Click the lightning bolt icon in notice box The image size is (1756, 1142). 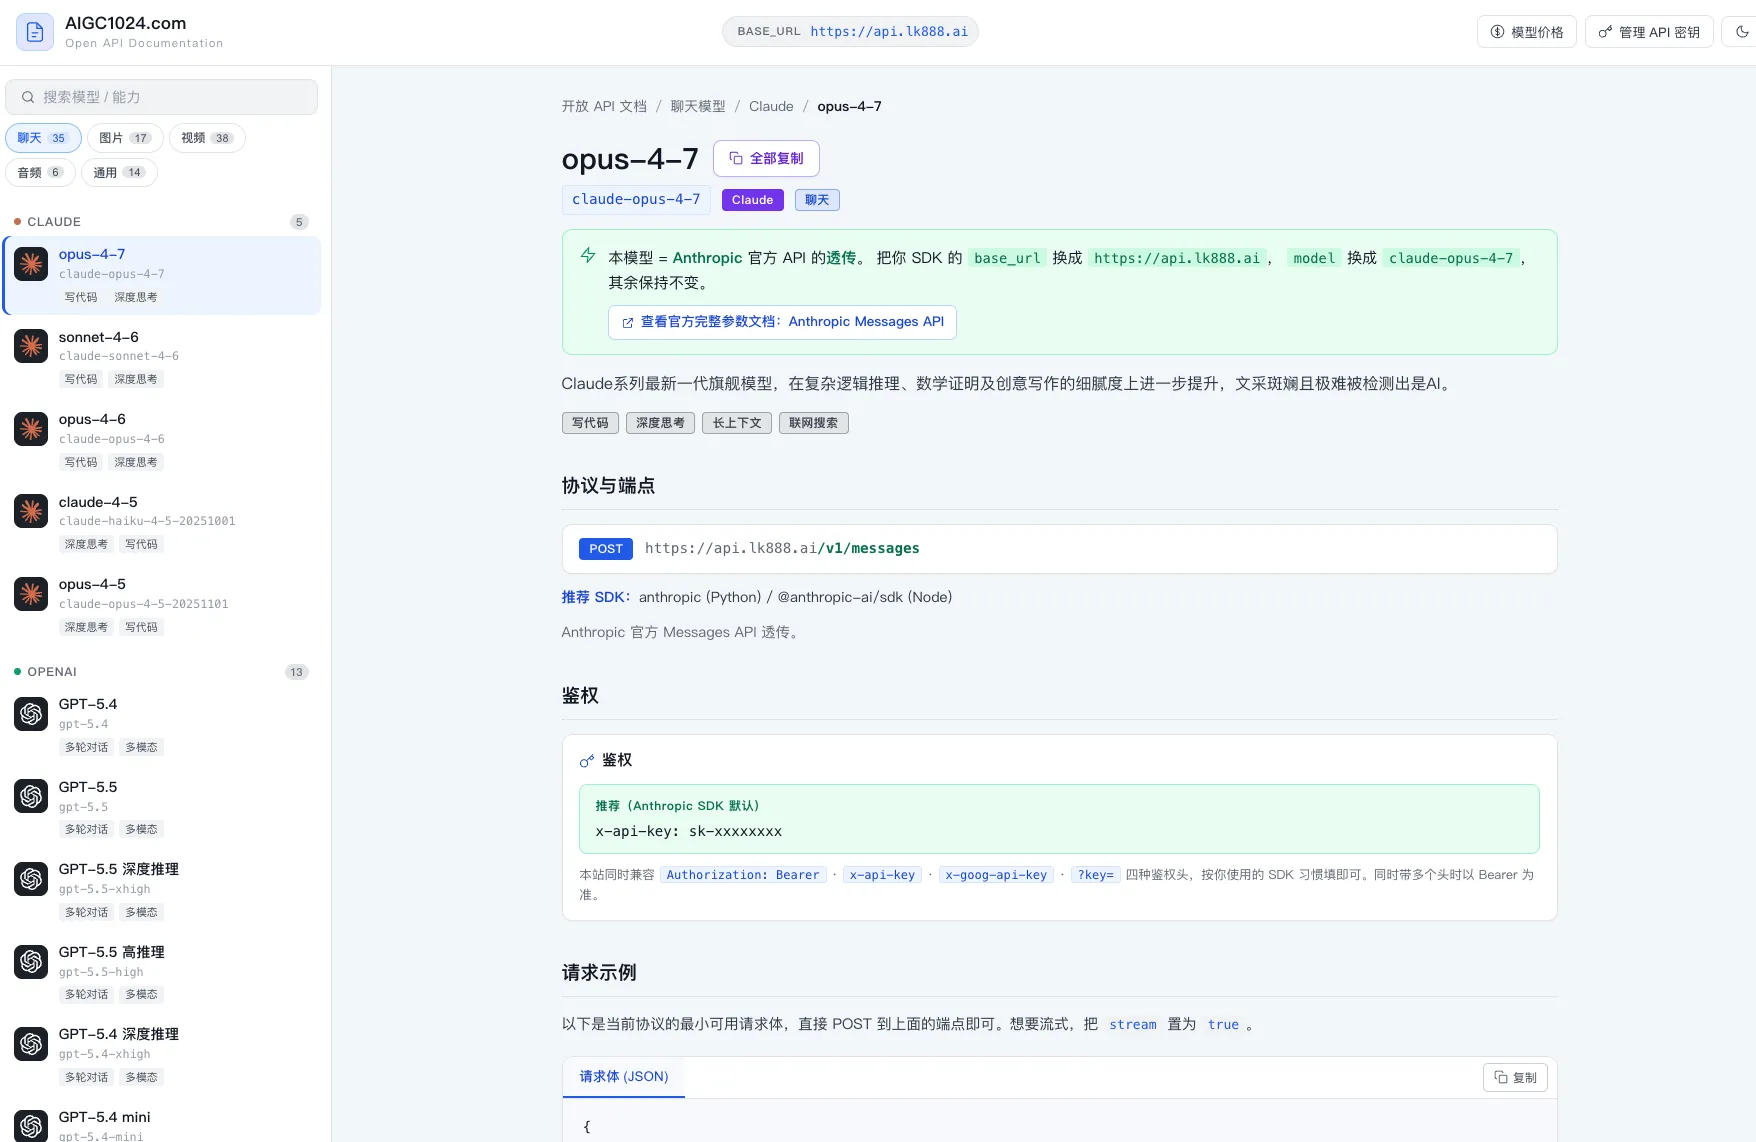(x=588, y=256)
